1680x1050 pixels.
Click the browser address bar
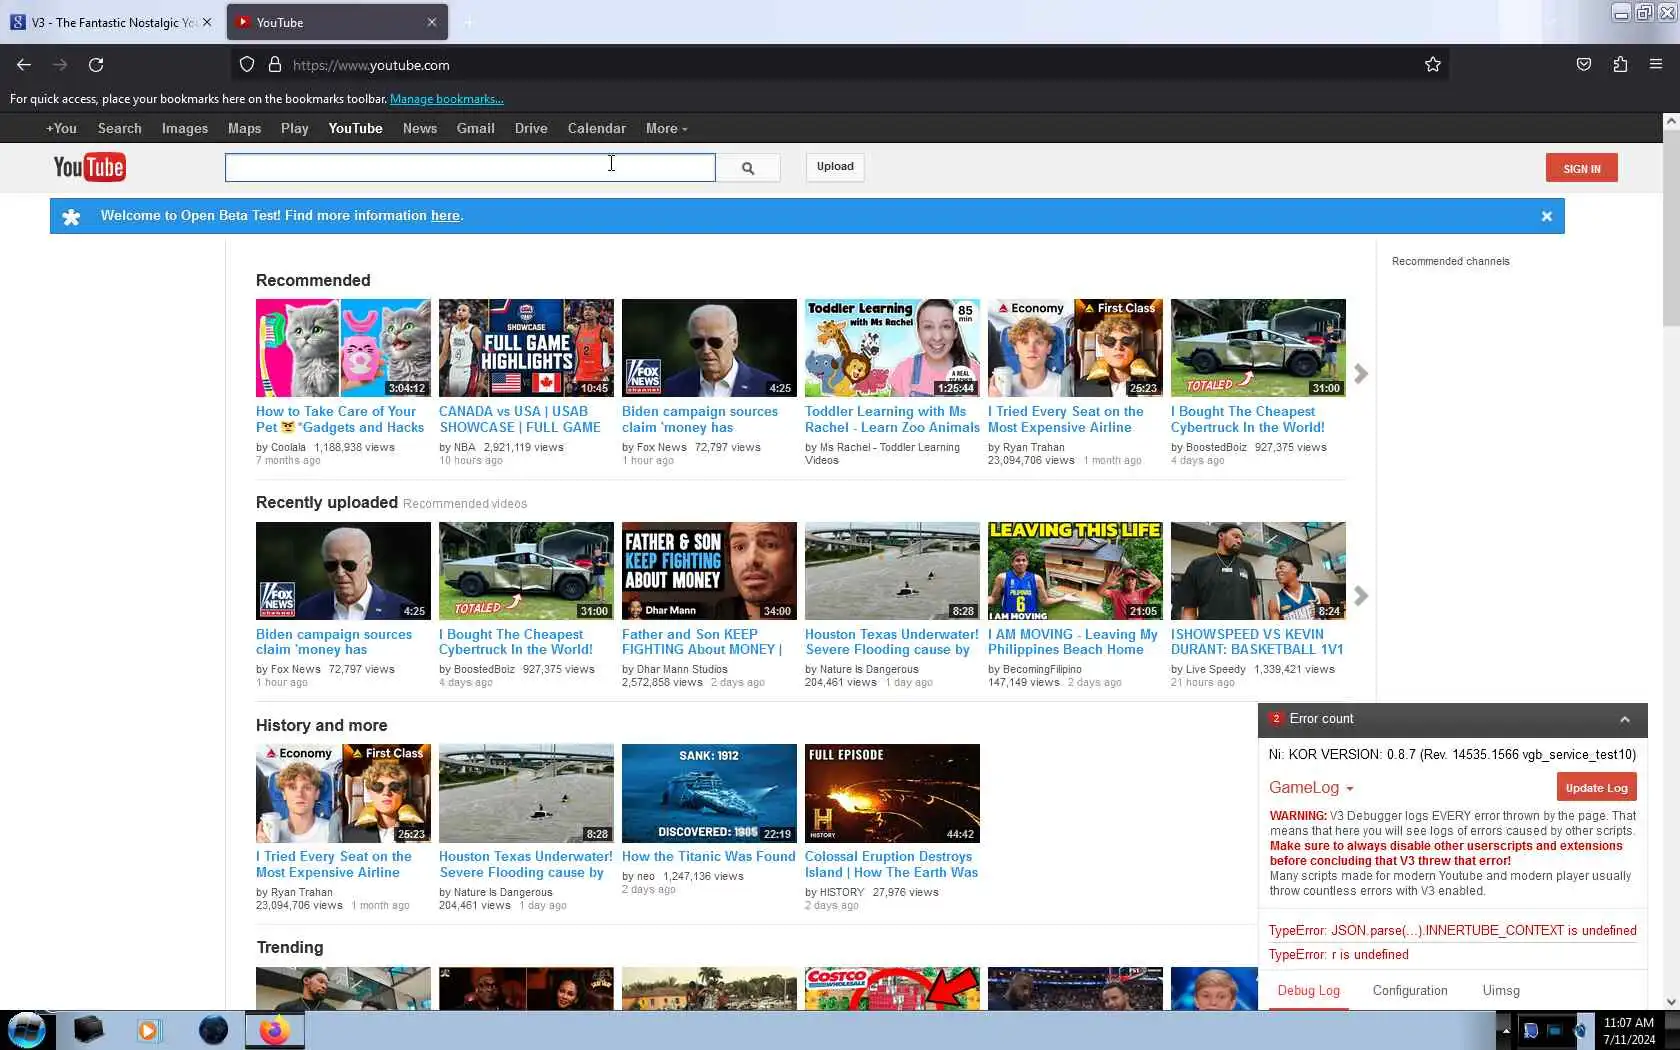(x=840, y=65)
